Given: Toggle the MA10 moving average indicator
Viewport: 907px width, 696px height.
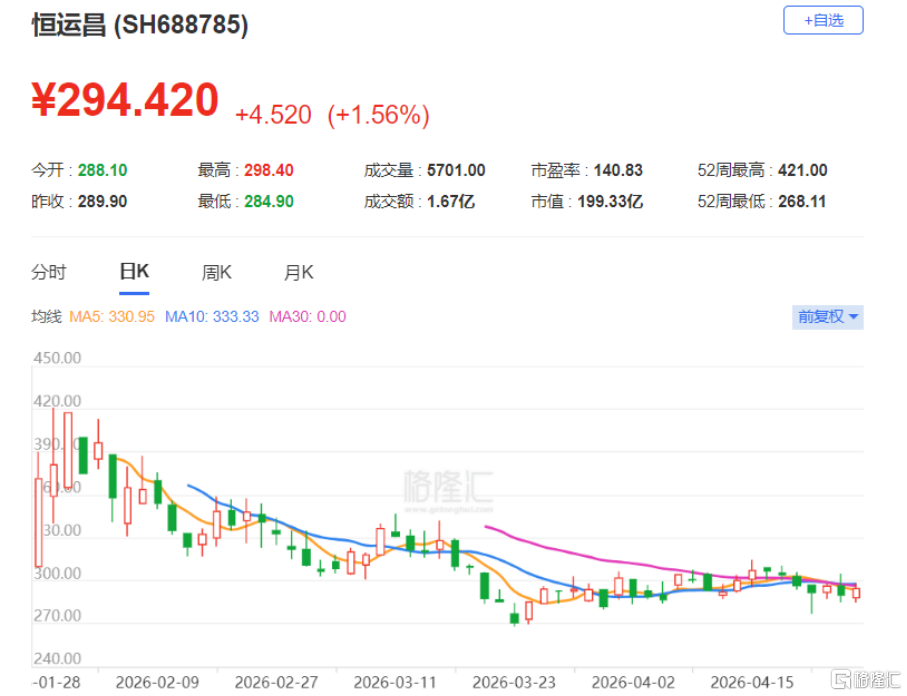Looking at the screenshot, I should tap(212, 317).
